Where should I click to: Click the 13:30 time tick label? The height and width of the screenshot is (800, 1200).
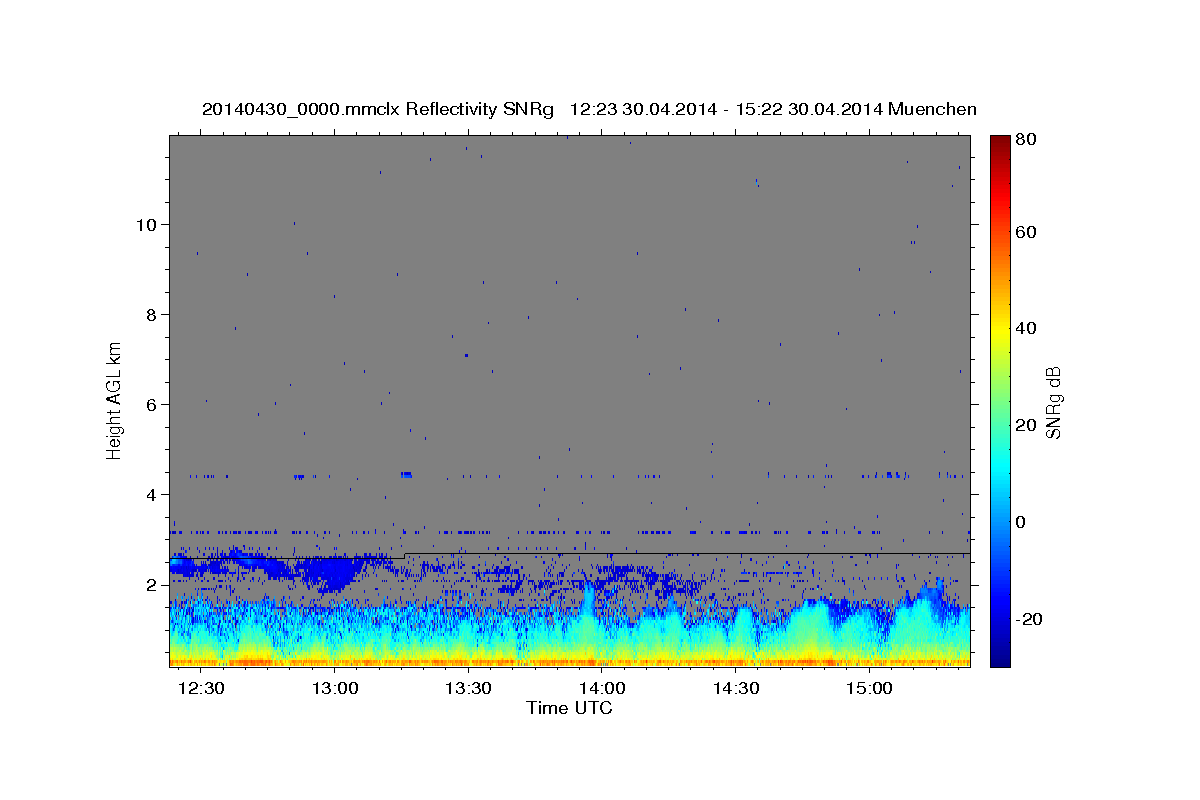pyautogui.click(x=469, y=688)
